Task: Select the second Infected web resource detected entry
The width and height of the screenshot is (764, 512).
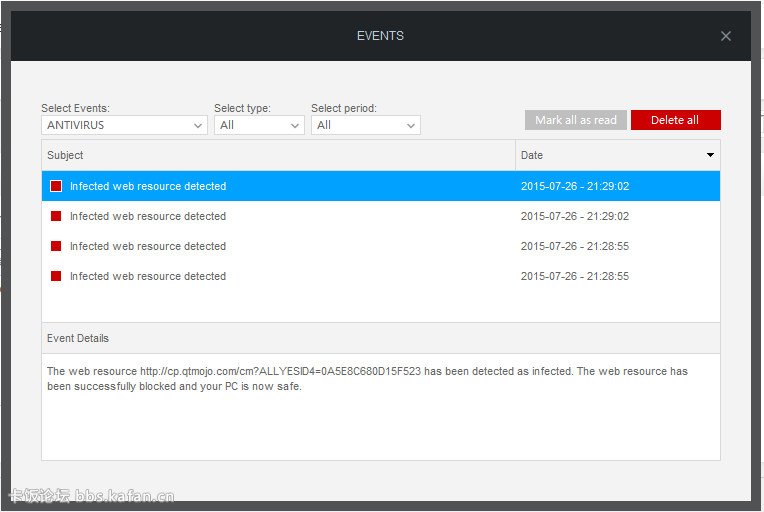Action: point(148,216)
